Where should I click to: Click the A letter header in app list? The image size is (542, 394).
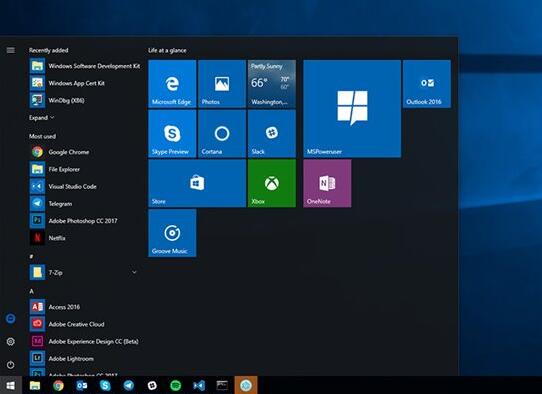pos(31,291)
